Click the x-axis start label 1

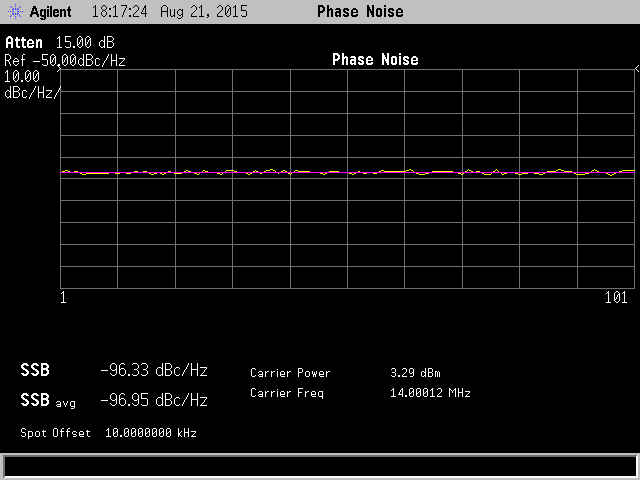click(63, 298)
